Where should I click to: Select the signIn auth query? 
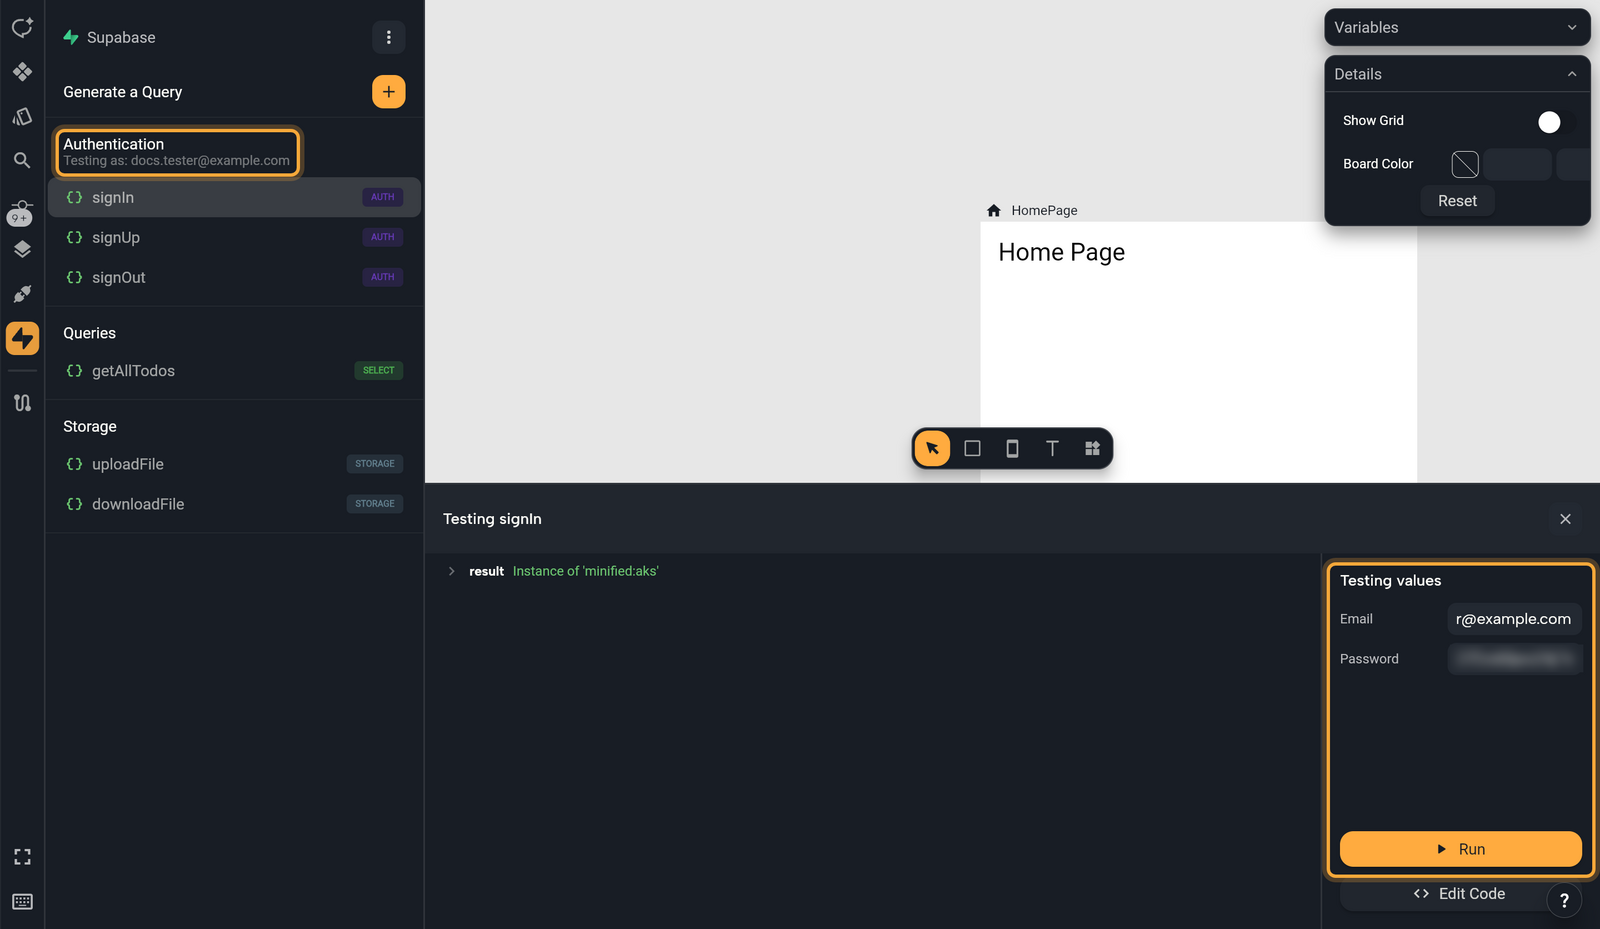(x=234, y=198)
